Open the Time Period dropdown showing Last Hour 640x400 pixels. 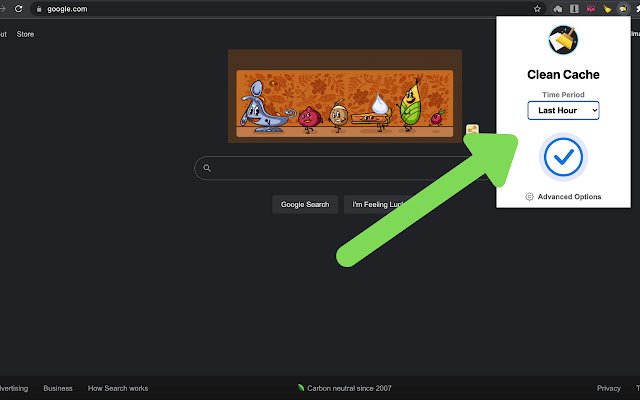(x=563, y=110)
